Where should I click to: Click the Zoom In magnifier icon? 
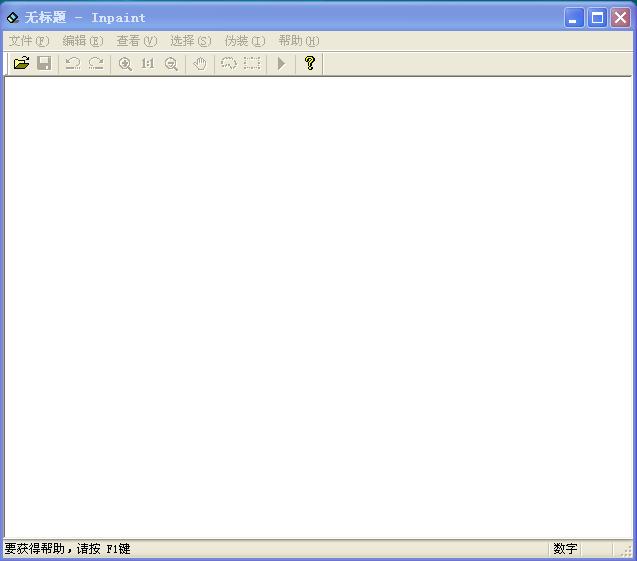125,63
